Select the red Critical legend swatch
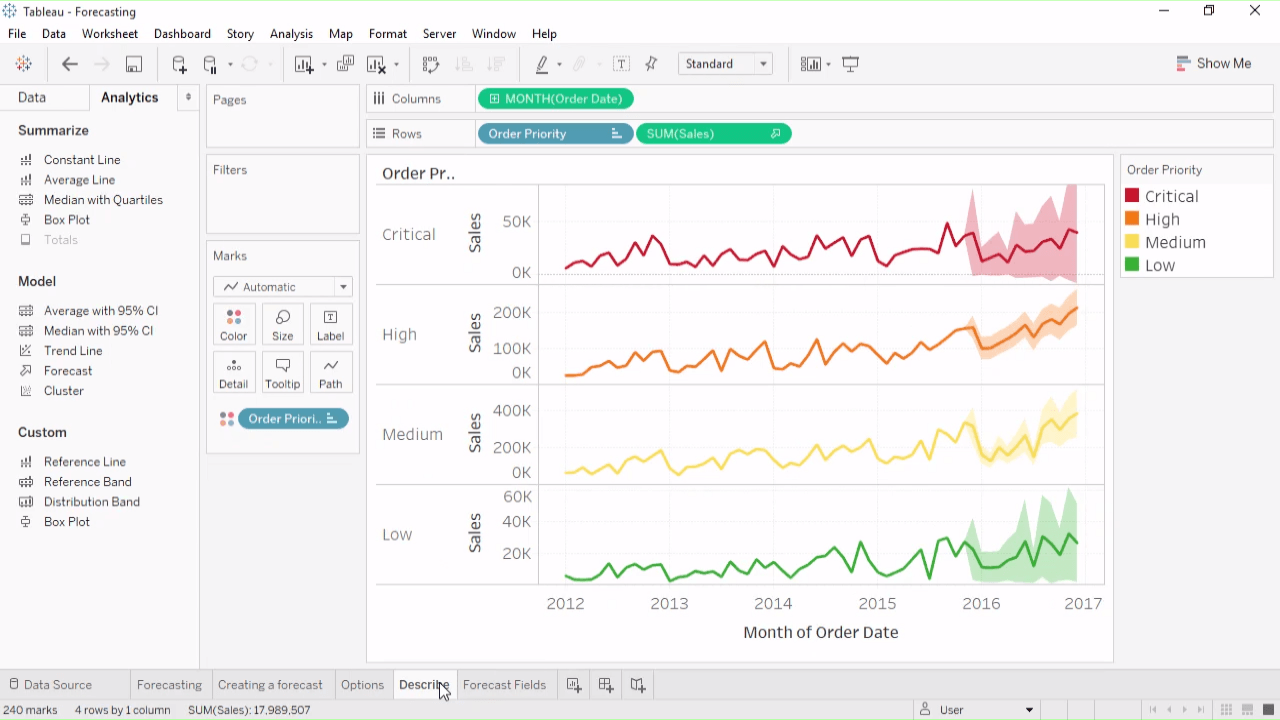Screen dimensions: 1280x720 1132,196
